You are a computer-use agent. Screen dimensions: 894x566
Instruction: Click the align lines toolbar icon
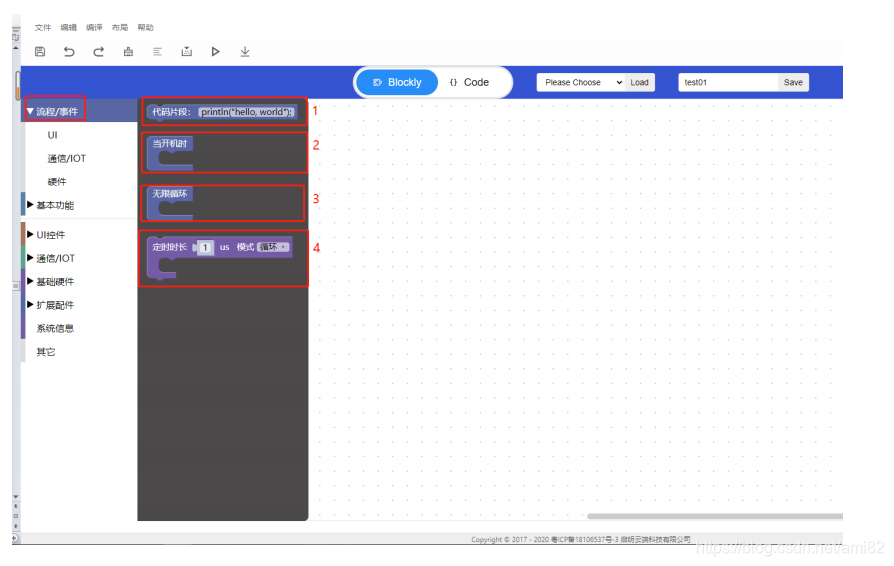pyautogui.click(x=157, y=51)
